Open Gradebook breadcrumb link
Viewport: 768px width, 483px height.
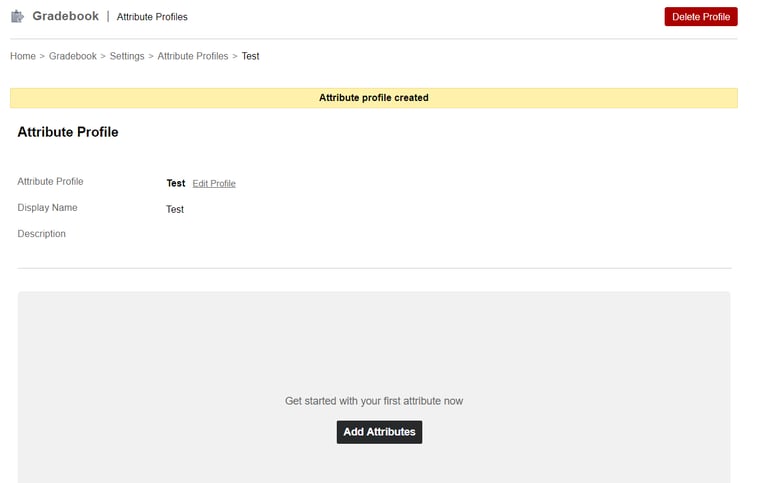[73, 56]
